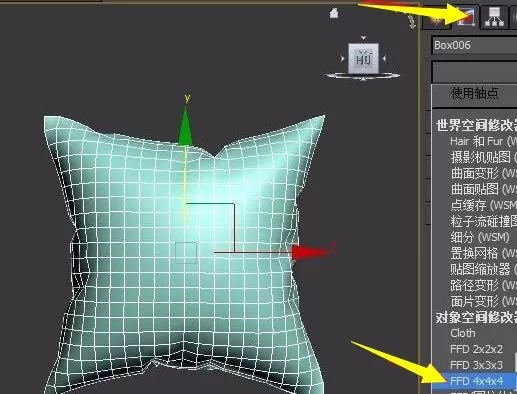Image resolution: width=517 pixels, height=394 pixels.
Task: Click the XY plane handle of the gizmo
Action: point(210,228)
